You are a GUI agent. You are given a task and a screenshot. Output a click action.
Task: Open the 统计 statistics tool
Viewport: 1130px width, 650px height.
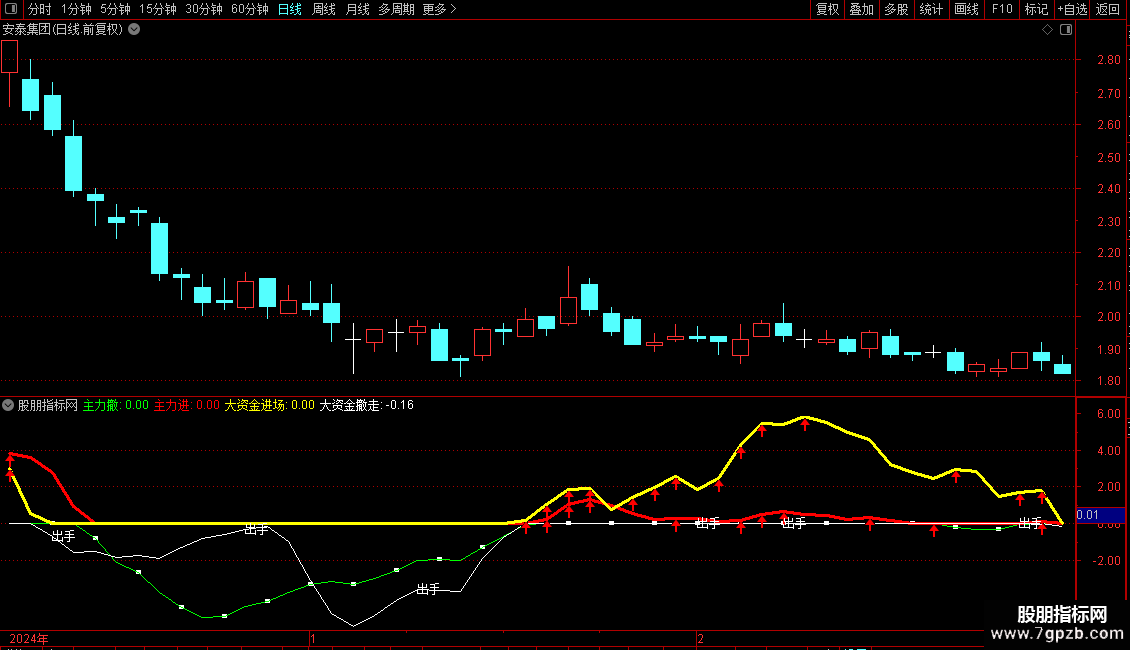pyautogui.click(x=931, y=9)
